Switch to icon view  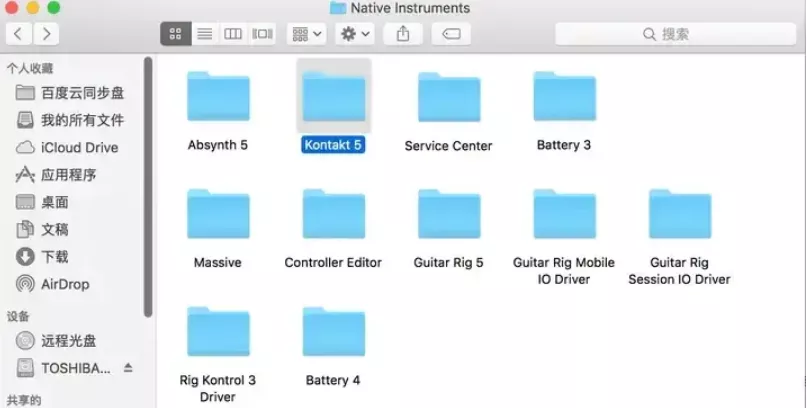176,34
